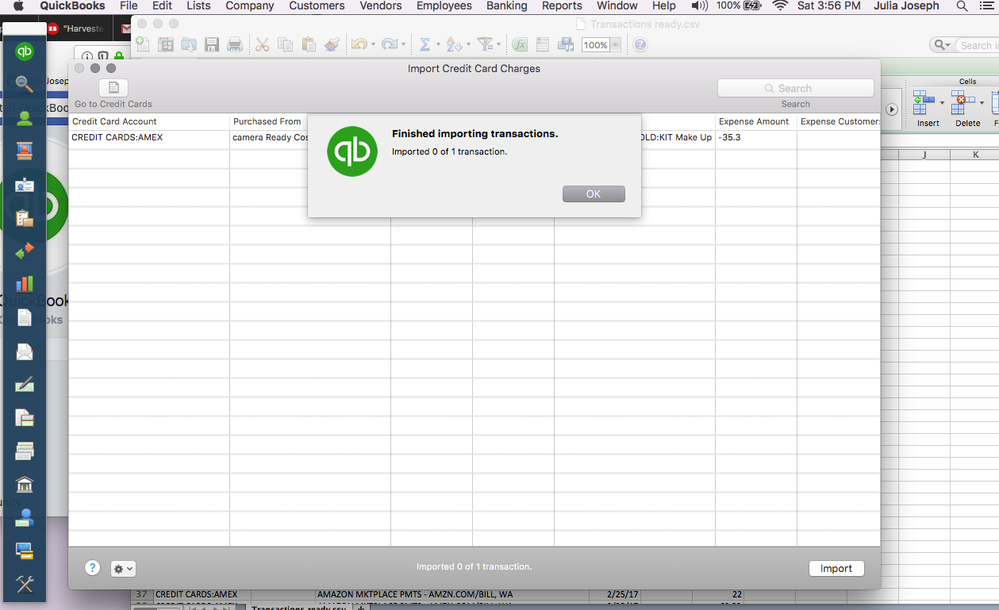Open the ID badge Employees icon in the sidebar
The image size is (999, 610).
coord(24,185)
